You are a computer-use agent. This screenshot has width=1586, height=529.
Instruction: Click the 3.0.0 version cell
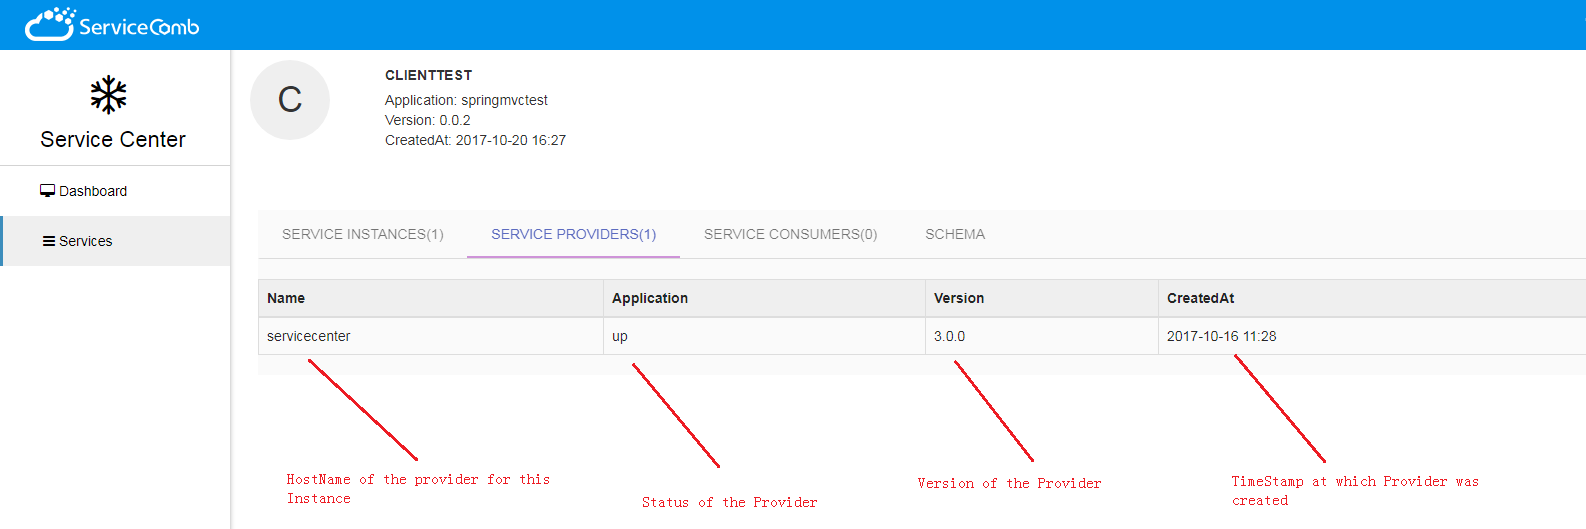pyautogui.click(x=949, y=336)
